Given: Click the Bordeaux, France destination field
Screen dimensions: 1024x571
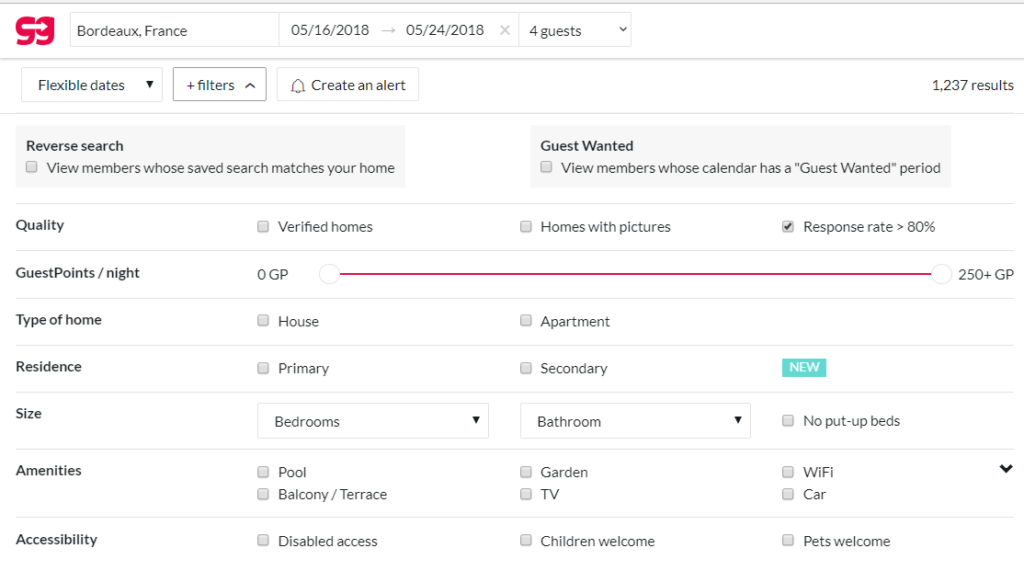Looking at the screenshot, I should coord(175,31).
